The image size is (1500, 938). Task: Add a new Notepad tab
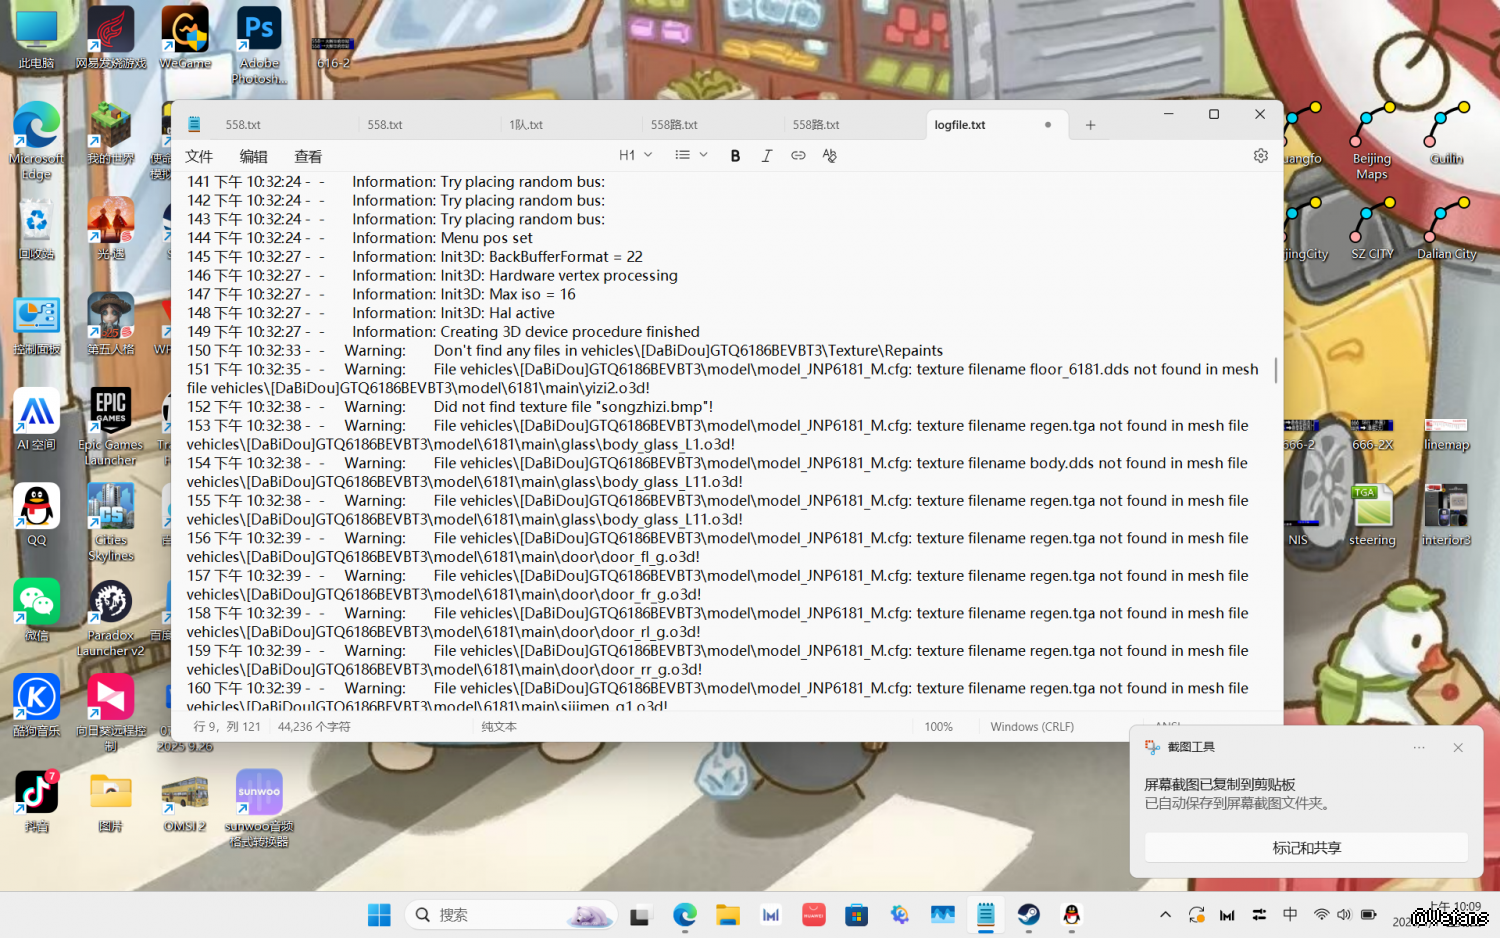pyautogui.click(x=1090, y=125)
